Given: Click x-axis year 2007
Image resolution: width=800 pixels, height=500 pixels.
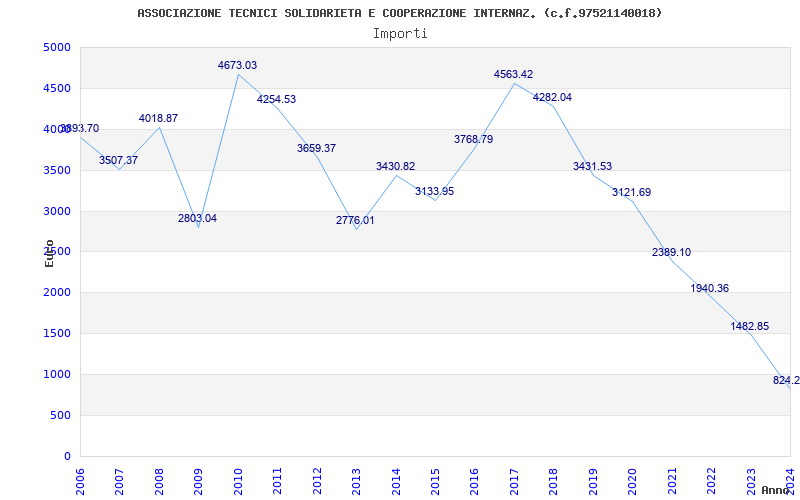Looking at the screenshot, I should pyautogui.click(x=119, y=481).
